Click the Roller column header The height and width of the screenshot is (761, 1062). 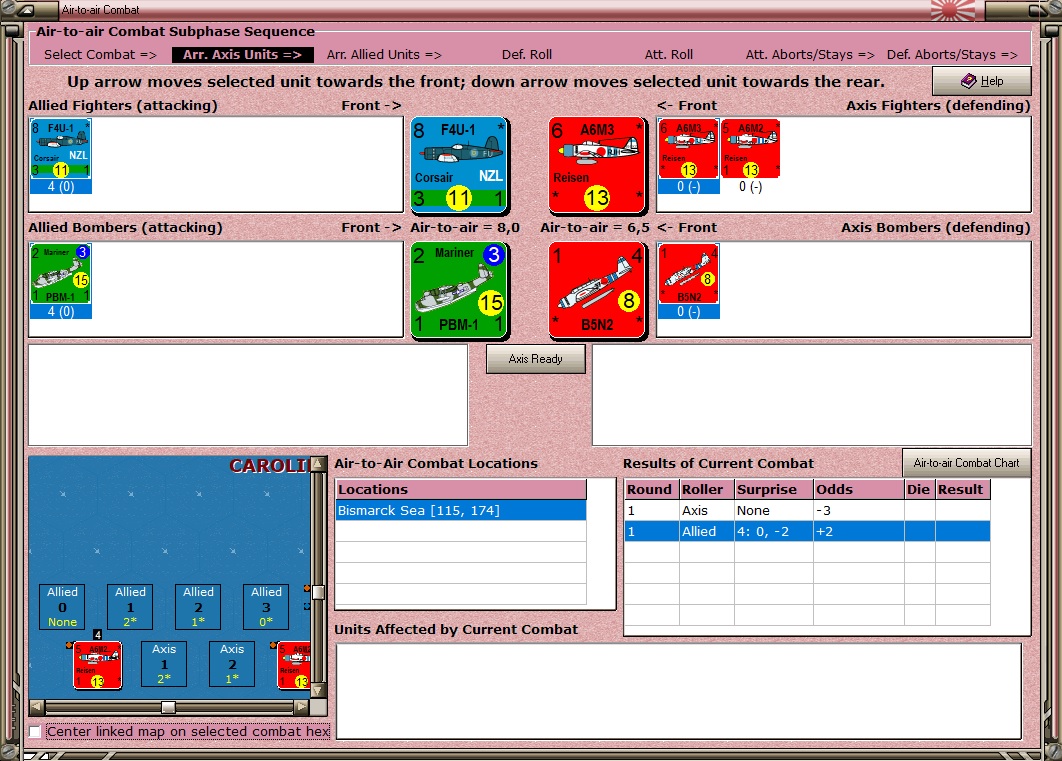[x=706, y=490]
